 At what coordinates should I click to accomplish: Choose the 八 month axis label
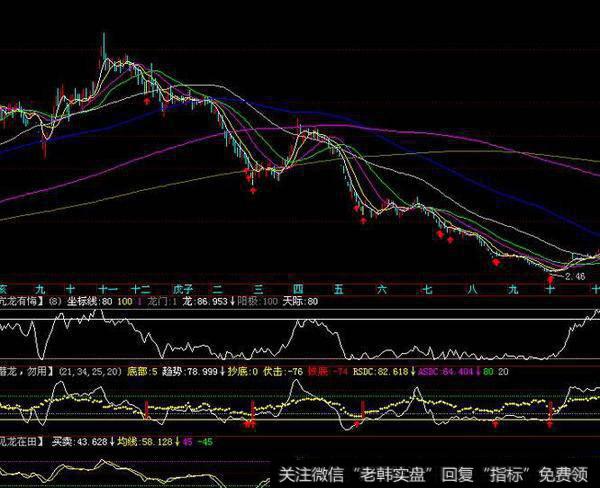471,288
